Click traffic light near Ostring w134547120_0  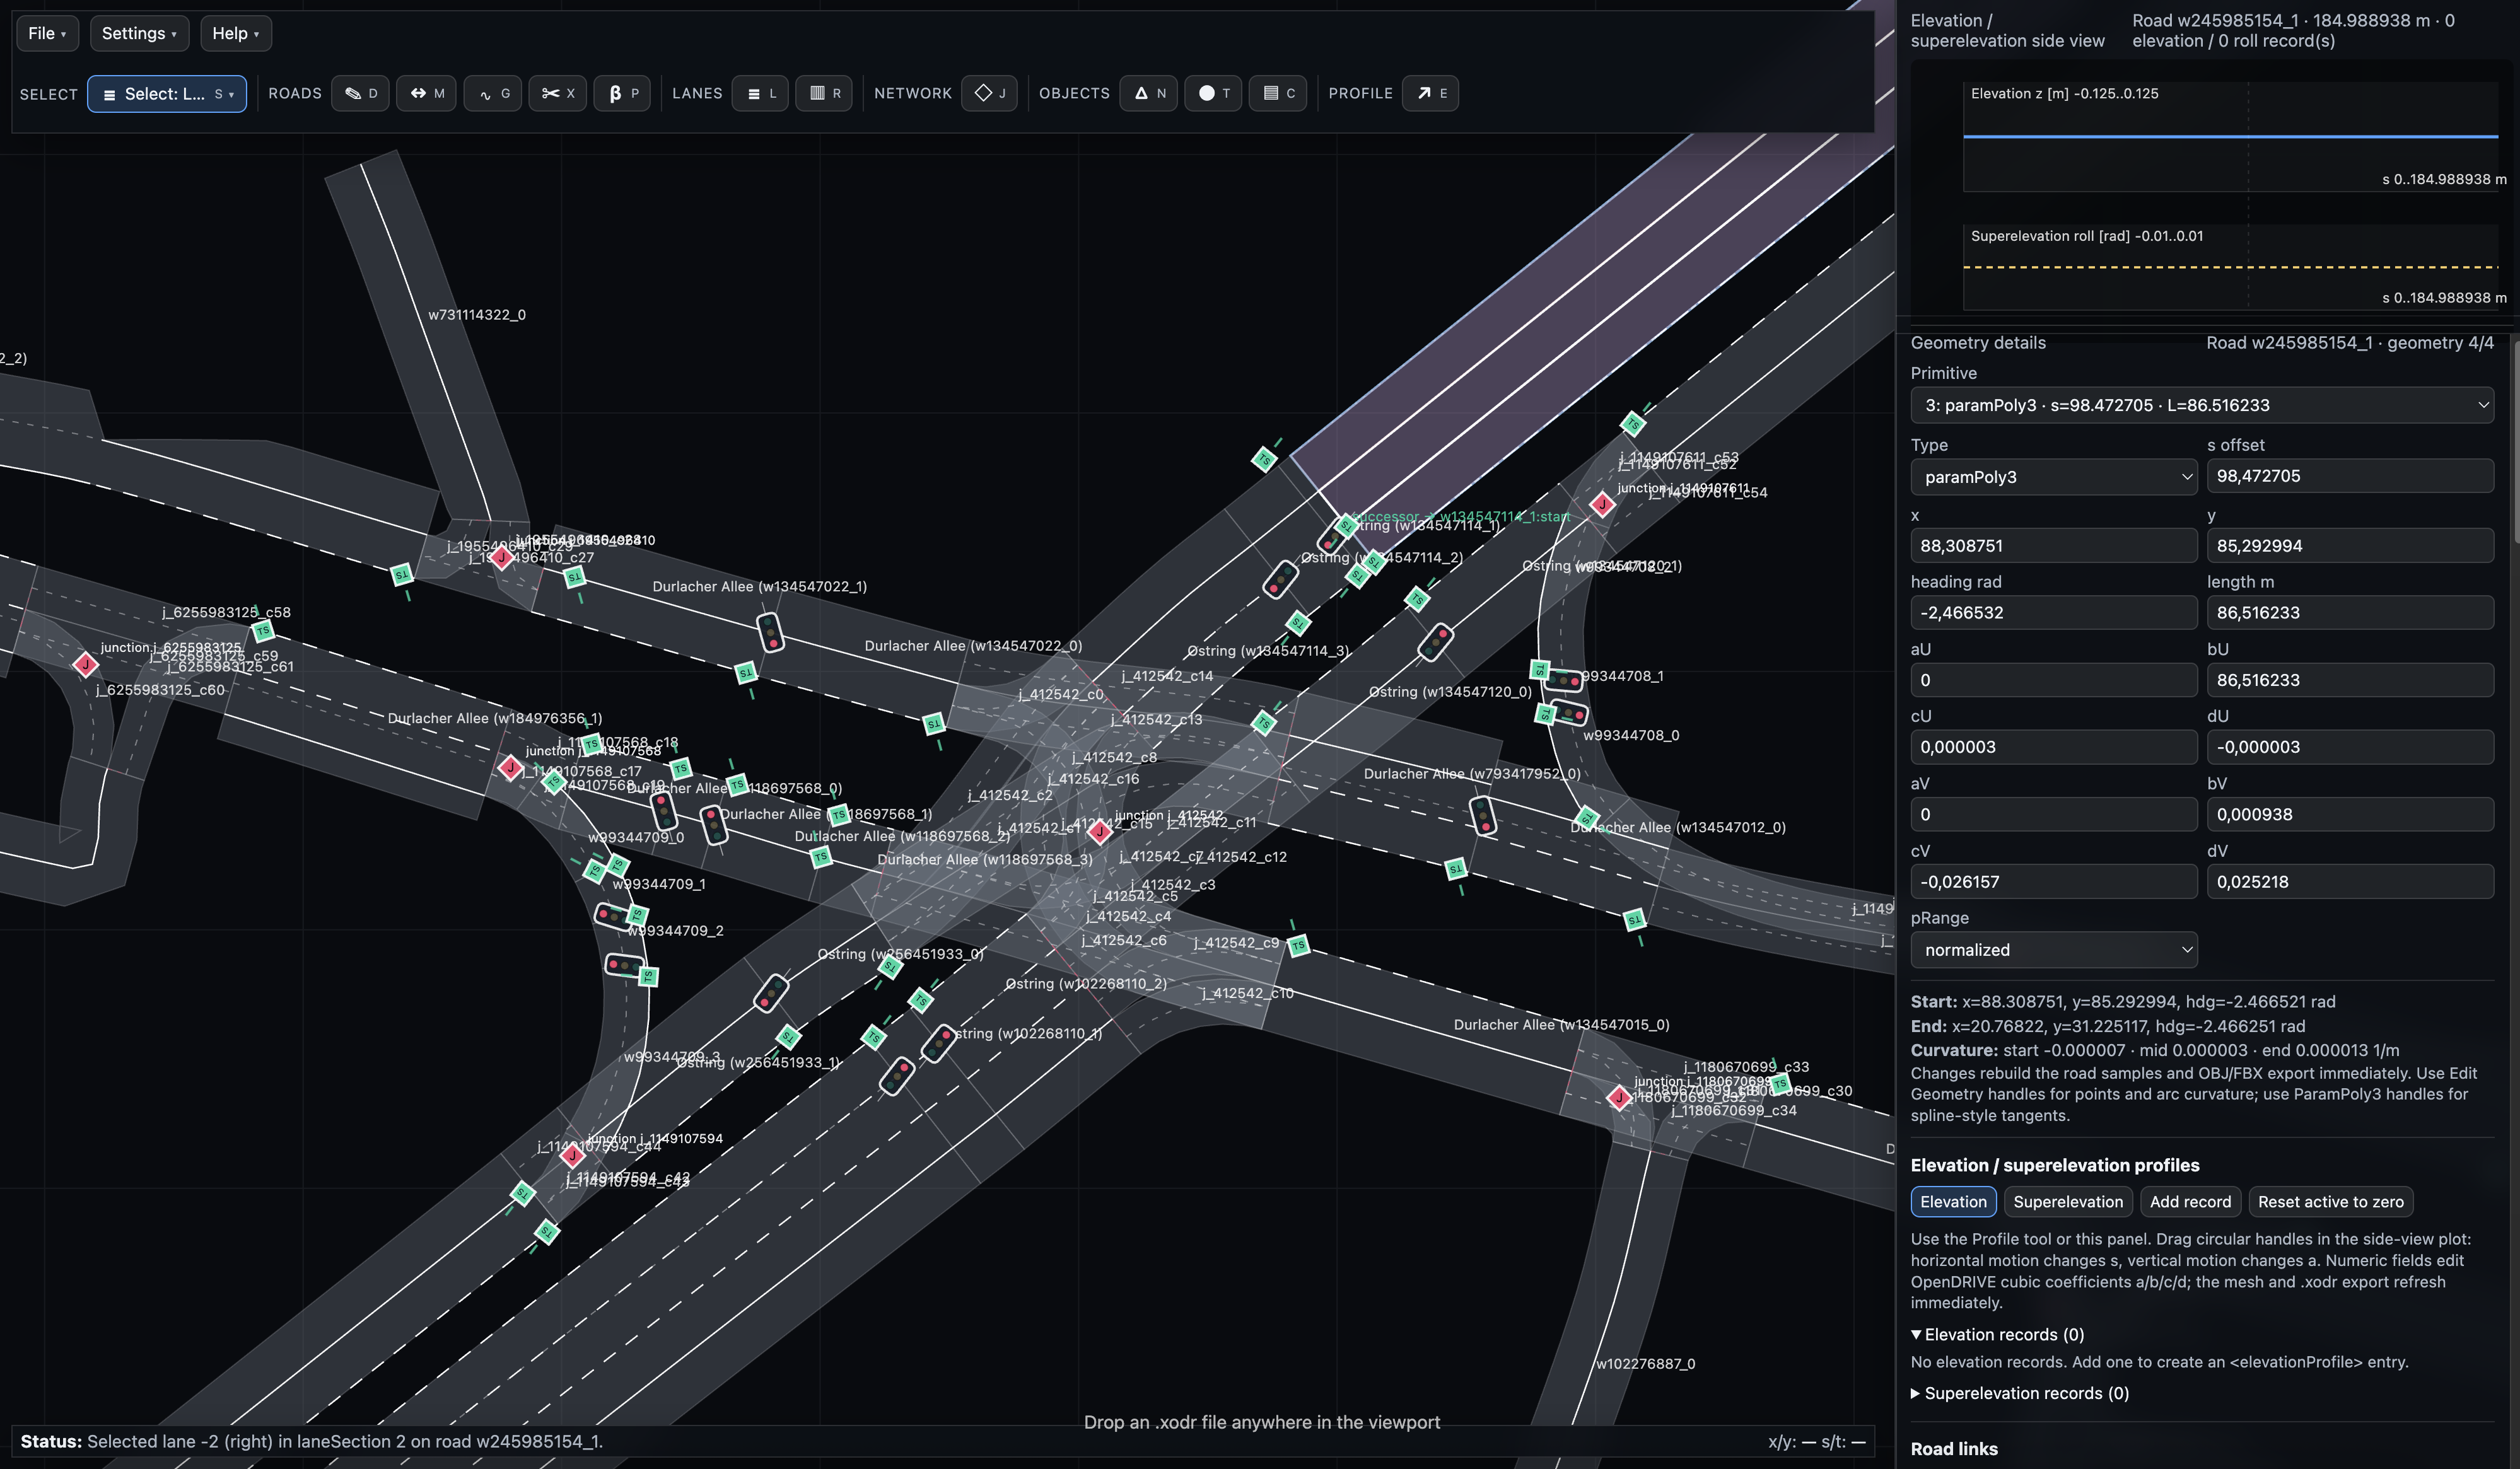[1436, 641]
